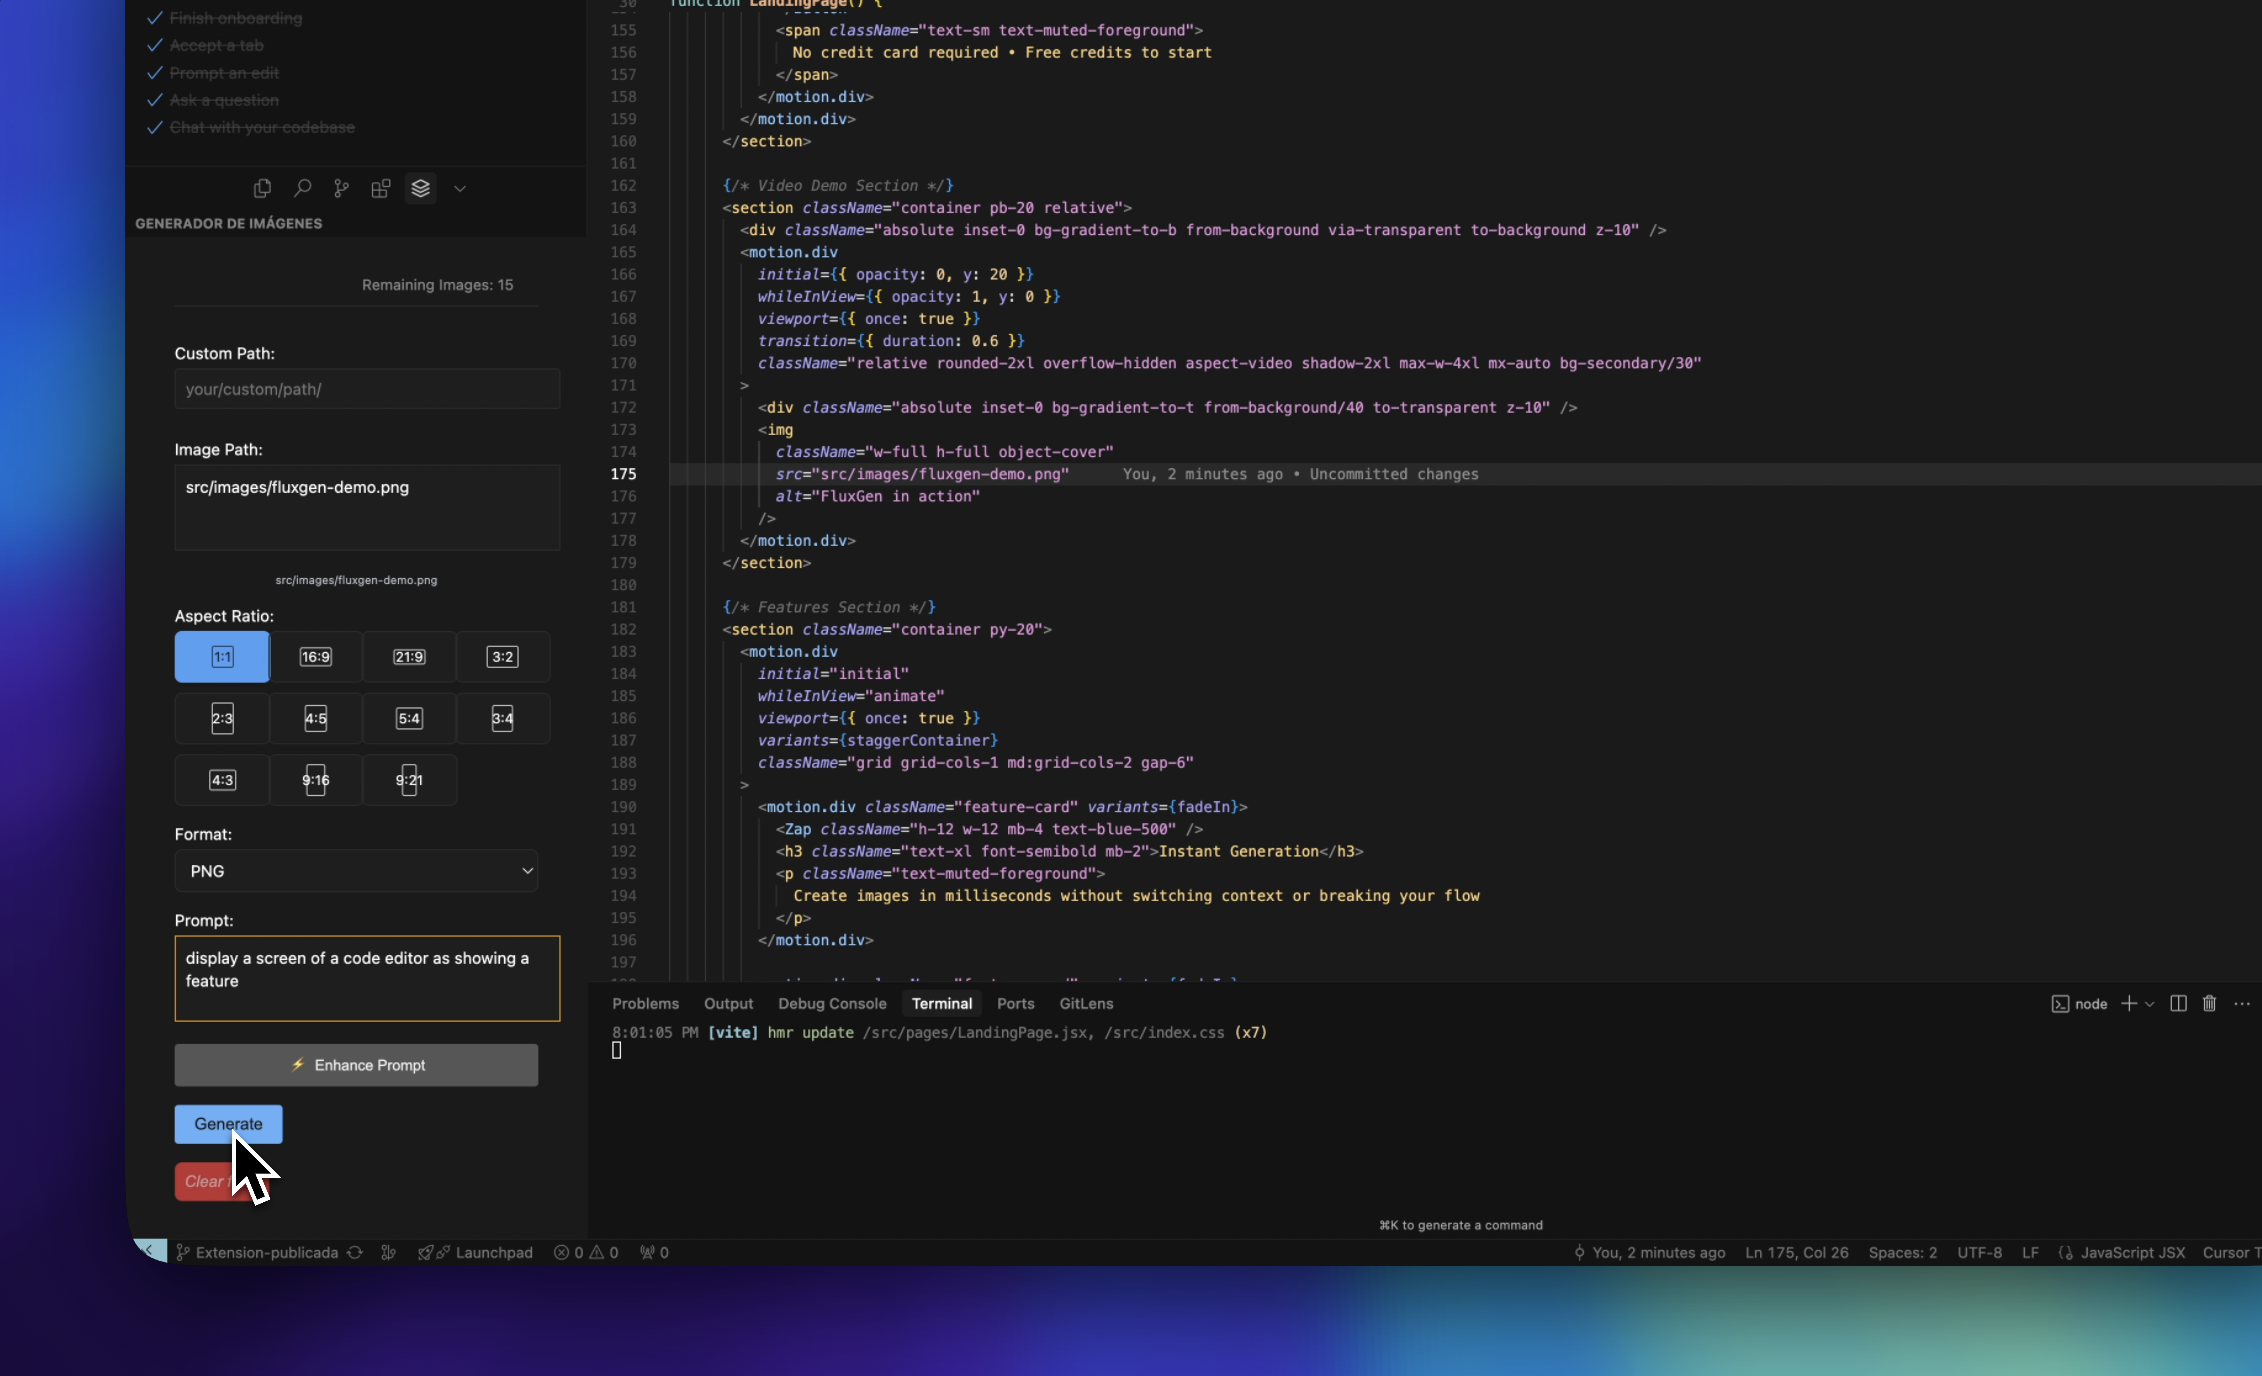The image size is (2262, 1376).
Task: Open the Extensions icon in the sidebar toolbar
Action: [380, 188]
